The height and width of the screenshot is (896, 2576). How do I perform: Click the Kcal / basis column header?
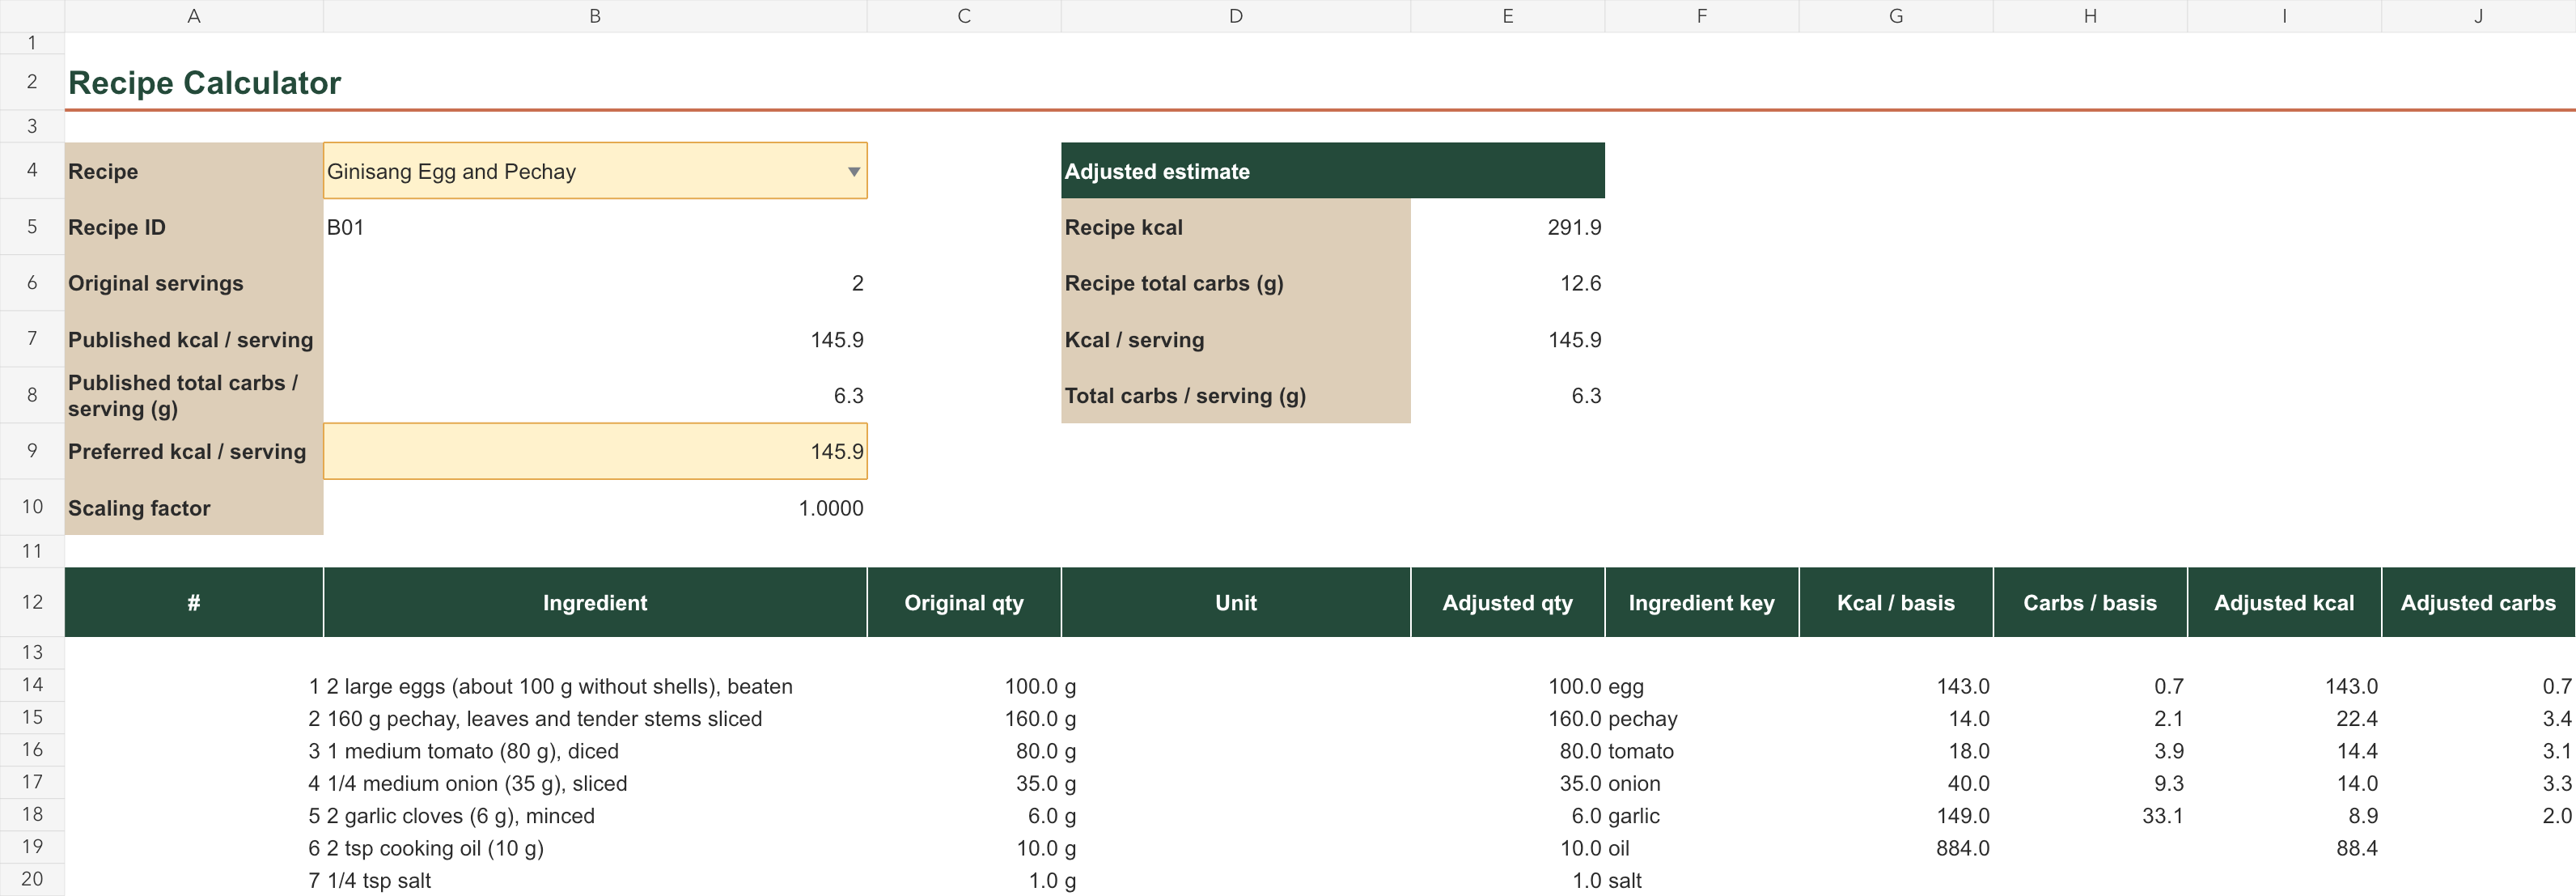coord(1896,602)
